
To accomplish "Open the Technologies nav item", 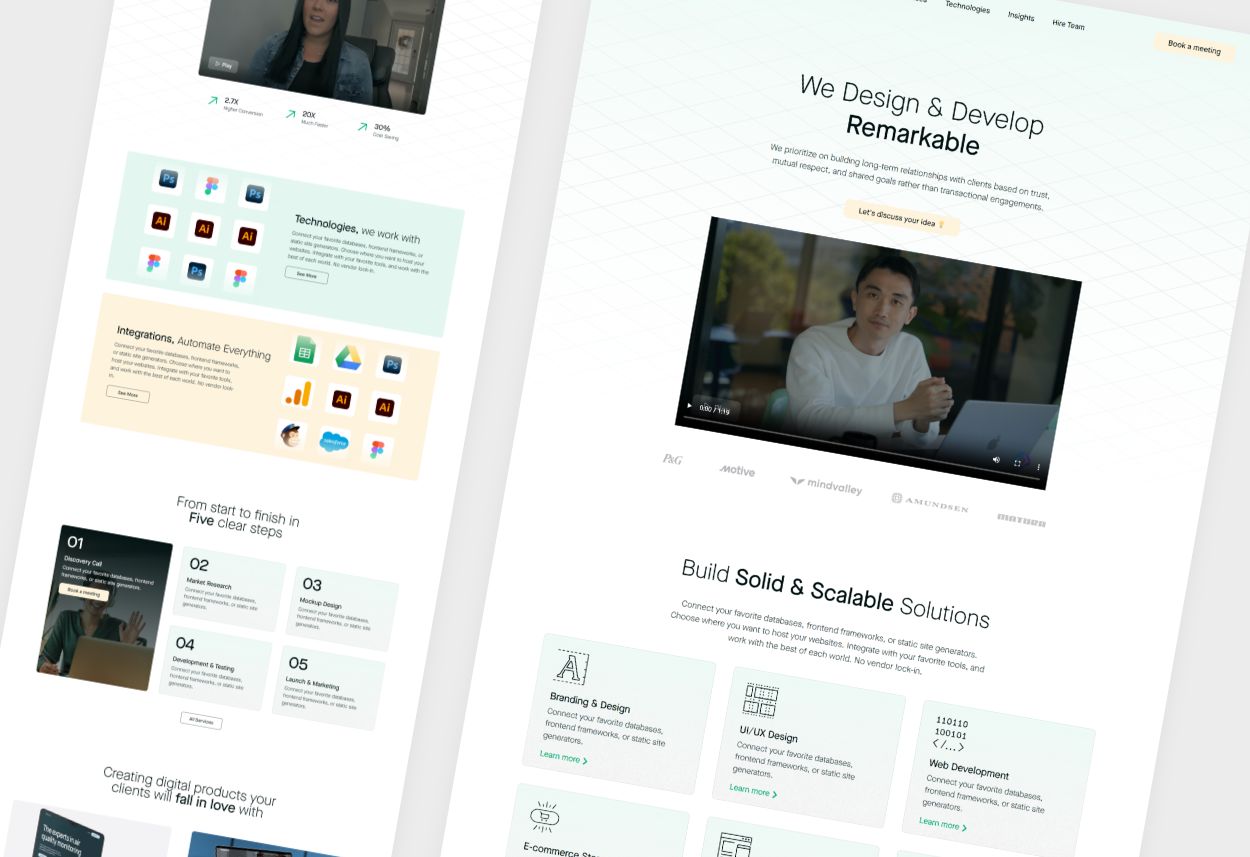I will (967, 8).
